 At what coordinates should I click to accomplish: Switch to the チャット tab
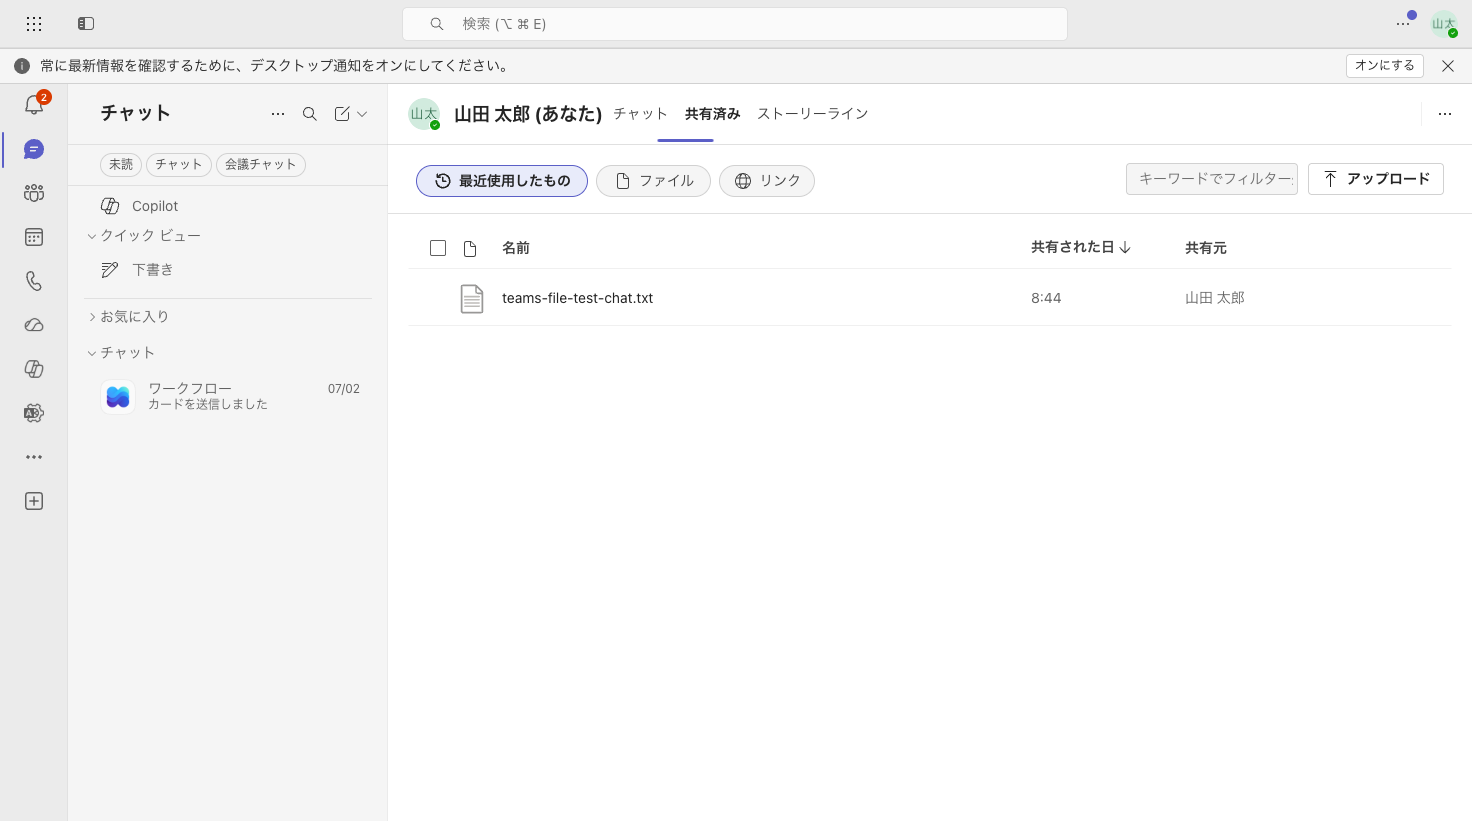(x=640, y=114)
